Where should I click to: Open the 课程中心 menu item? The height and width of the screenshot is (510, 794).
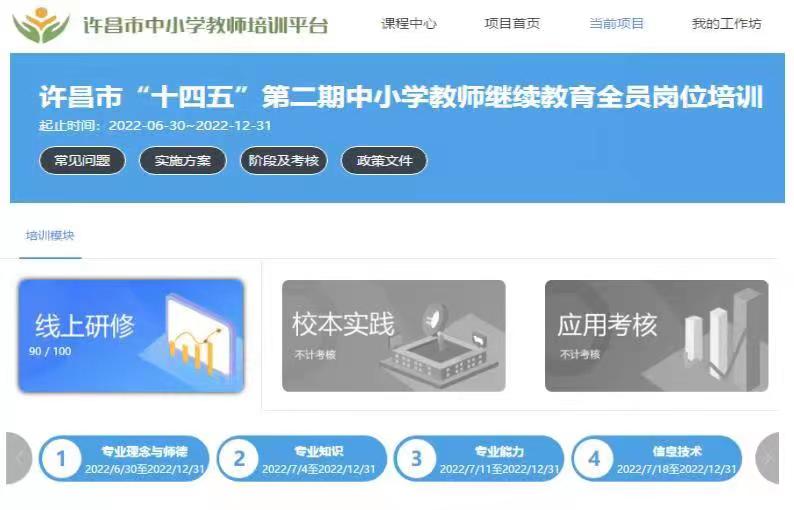coord(409,23)
